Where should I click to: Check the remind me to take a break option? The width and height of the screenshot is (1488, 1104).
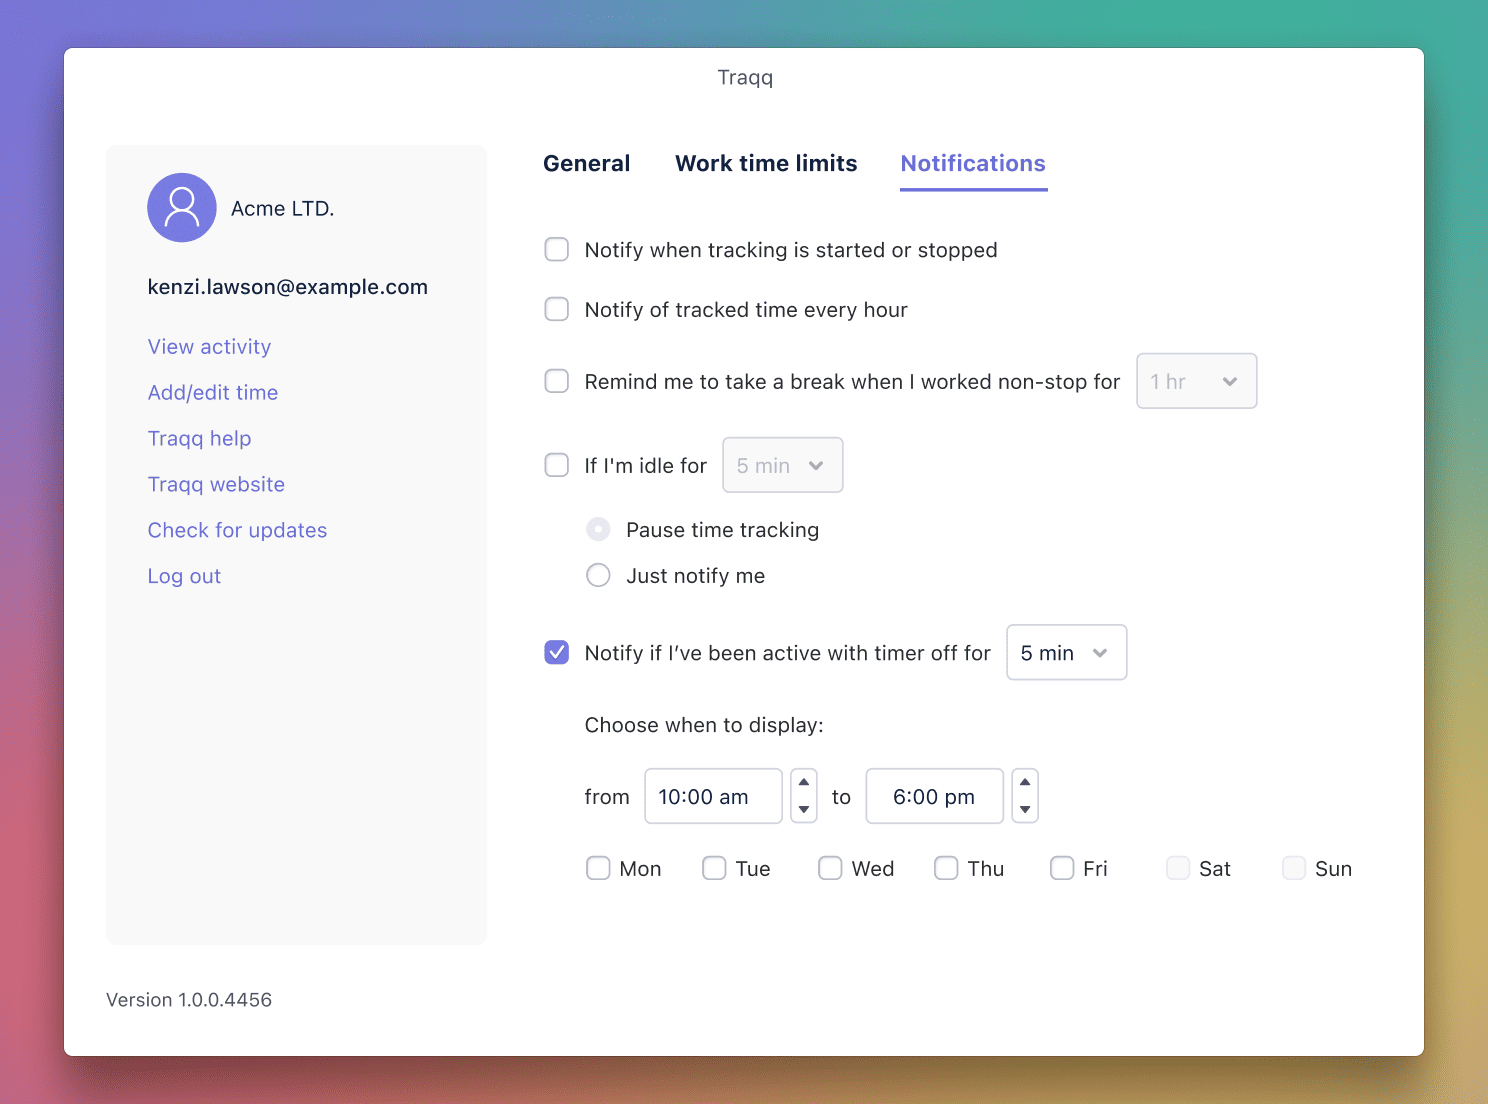click(557, 381)
